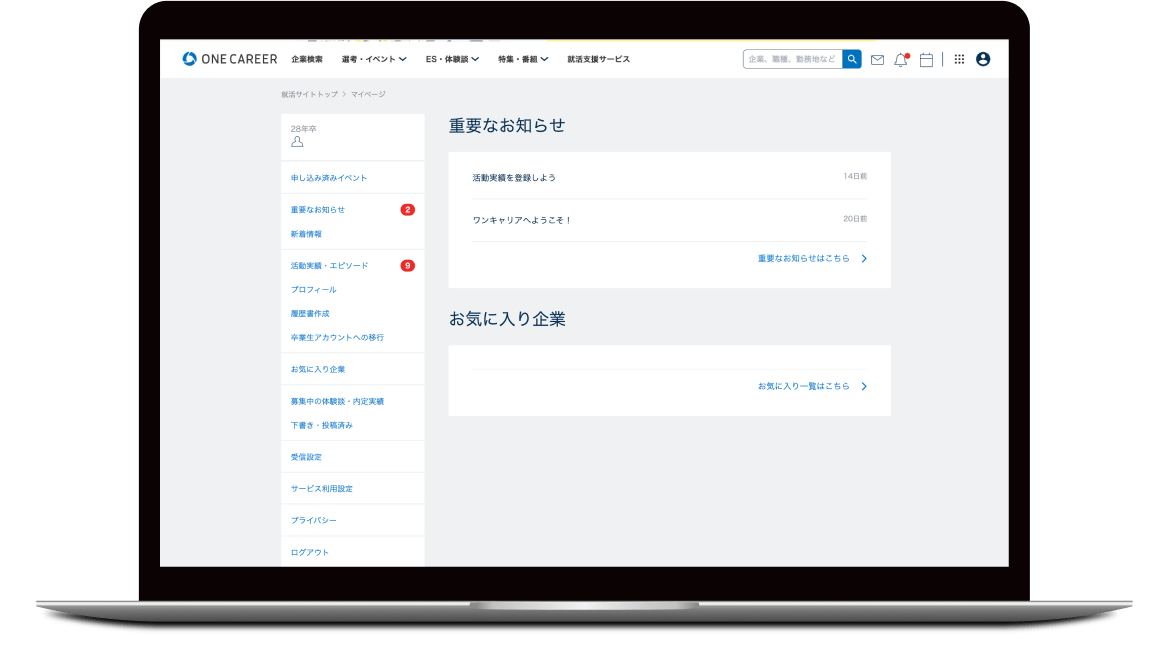The height and width of the screenshot is (672, 1161).
Task: Go to 就活サイトトップ breadcrumb
Action: [x=309, y=94]
